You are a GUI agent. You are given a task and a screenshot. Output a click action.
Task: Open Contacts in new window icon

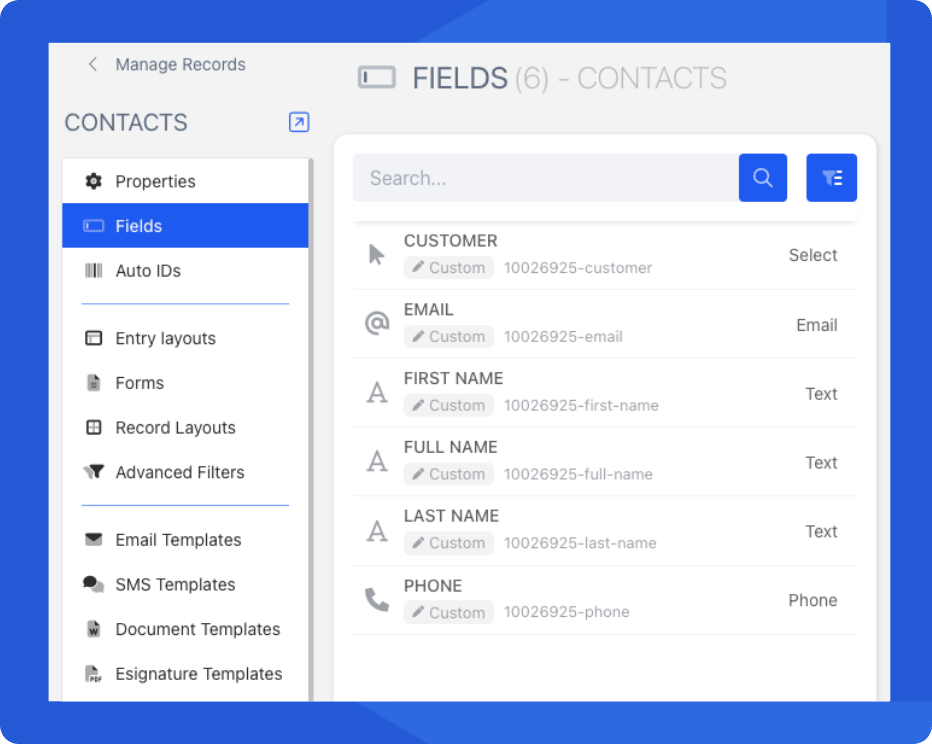pyautogui.click(x=299, y=122)
